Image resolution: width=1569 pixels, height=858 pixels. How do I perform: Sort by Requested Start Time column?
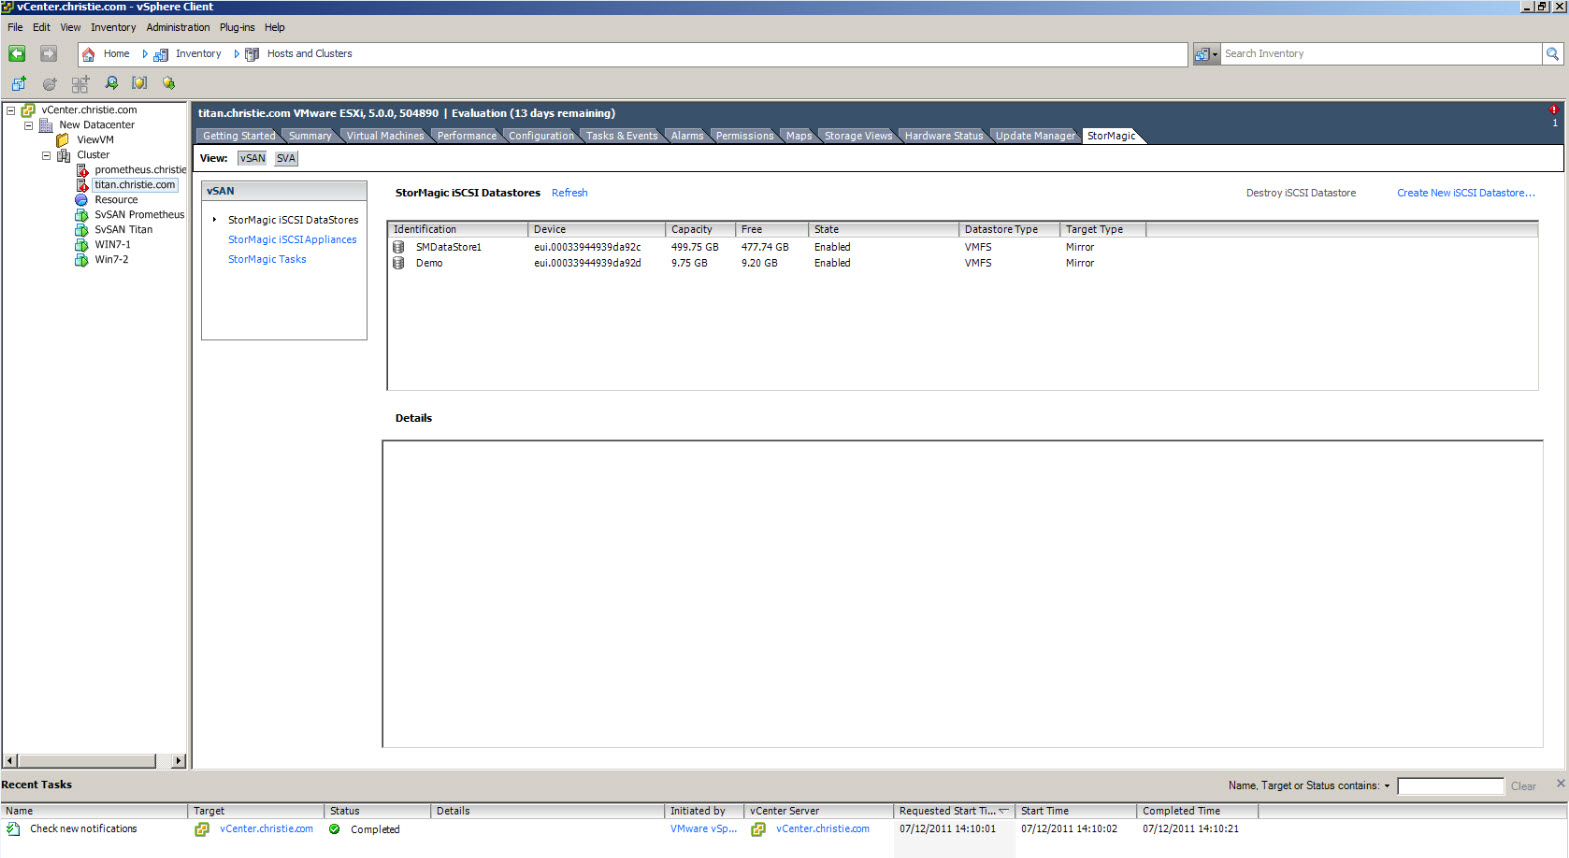coord(953,811)
